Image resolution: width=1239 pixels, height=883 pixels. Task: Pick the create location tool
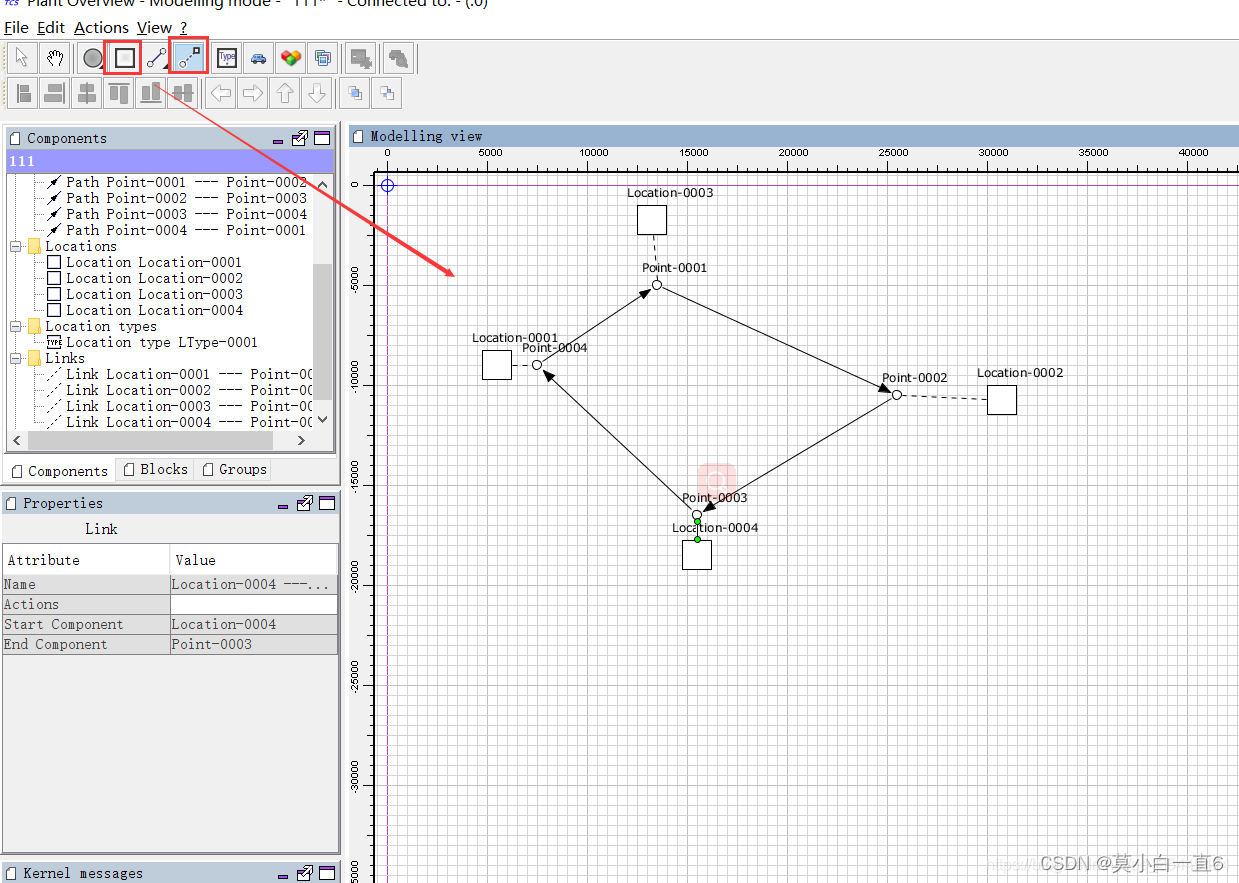click(124, 58)
